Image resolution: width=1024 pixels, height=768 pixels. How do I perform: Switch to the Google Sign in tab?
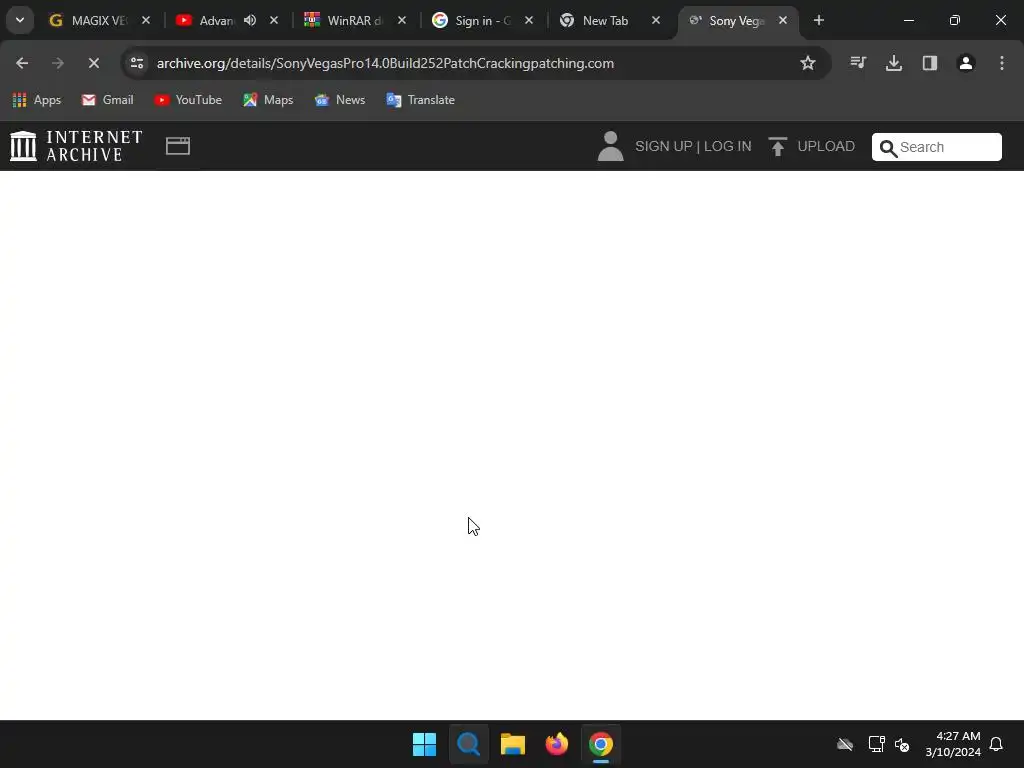click(x=473, y=21)
